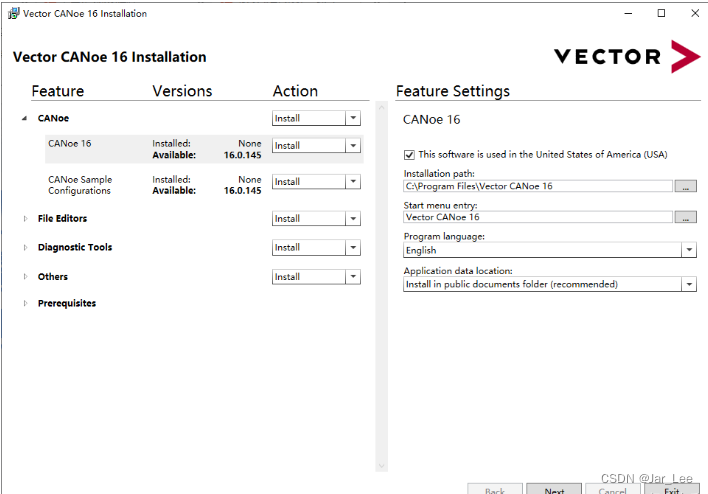The height and width of the screenshot is (494, 708).
Task: Click the Installation path text field
Action: pos(538,186)
